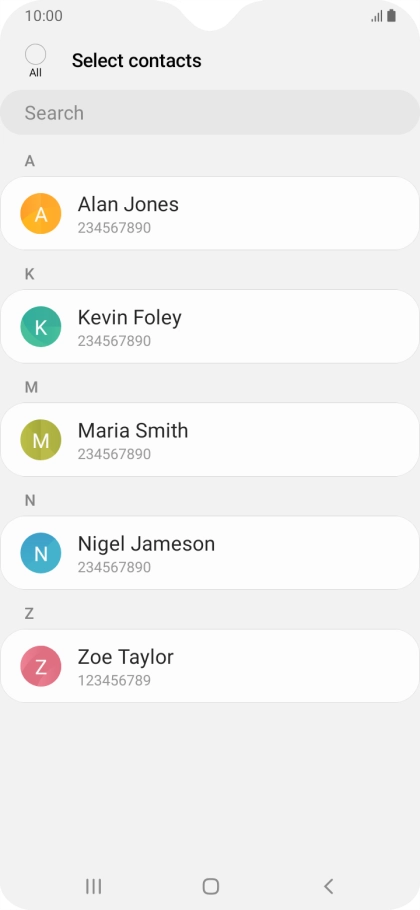Tap Zoe Taylor pink avatar icon

[41, 666]
